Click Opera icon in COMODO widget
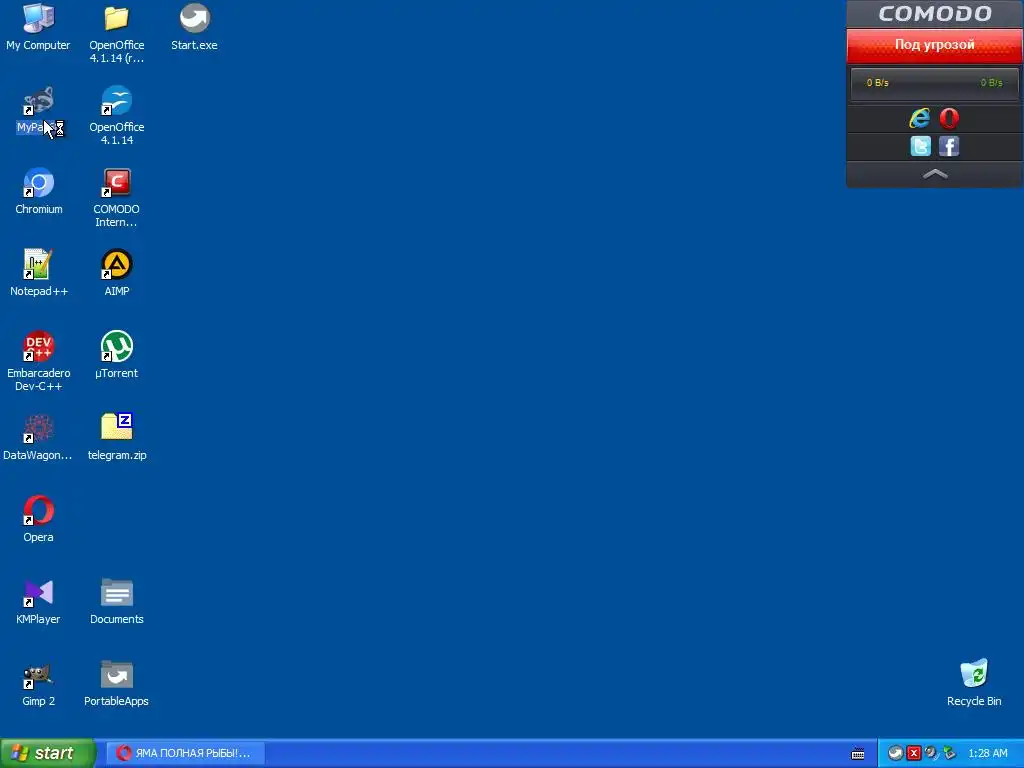1024x768 pixels. tap(949, 118)
